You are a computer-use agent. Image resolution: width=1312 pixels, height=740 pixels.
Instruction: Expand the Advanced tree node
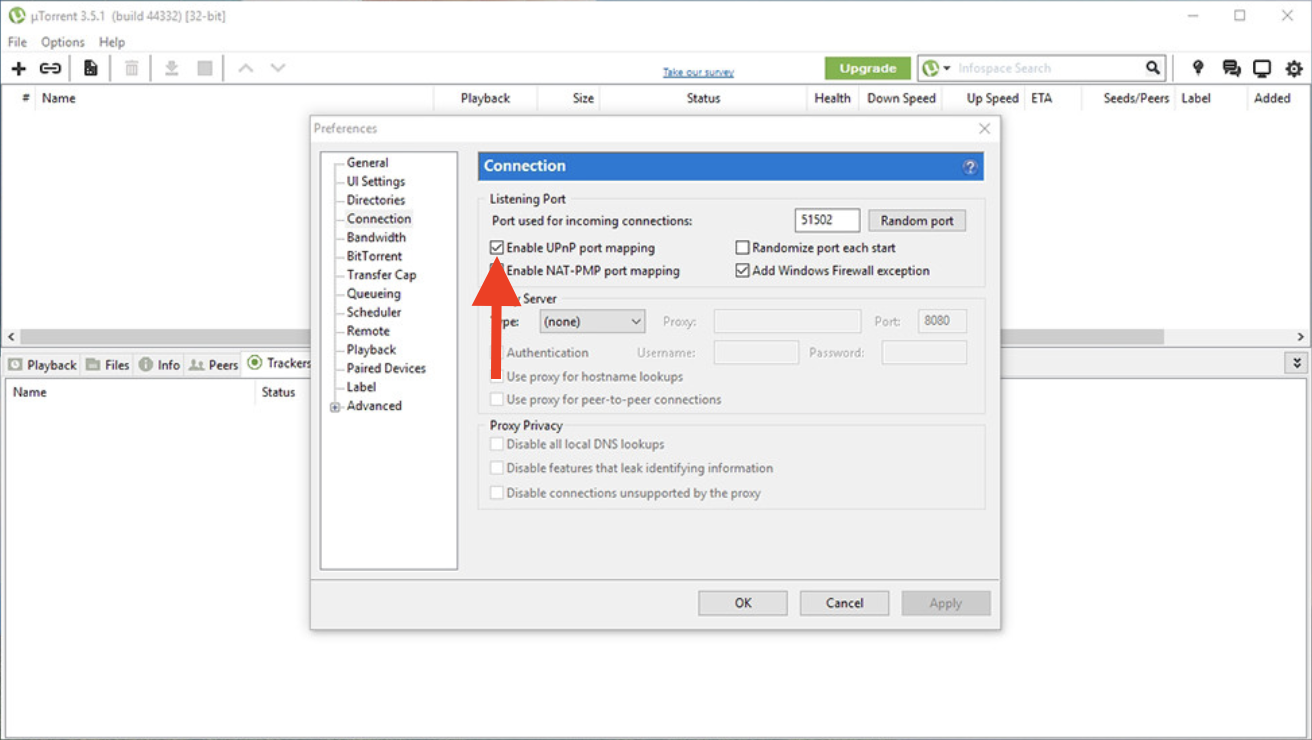(335, 407)
